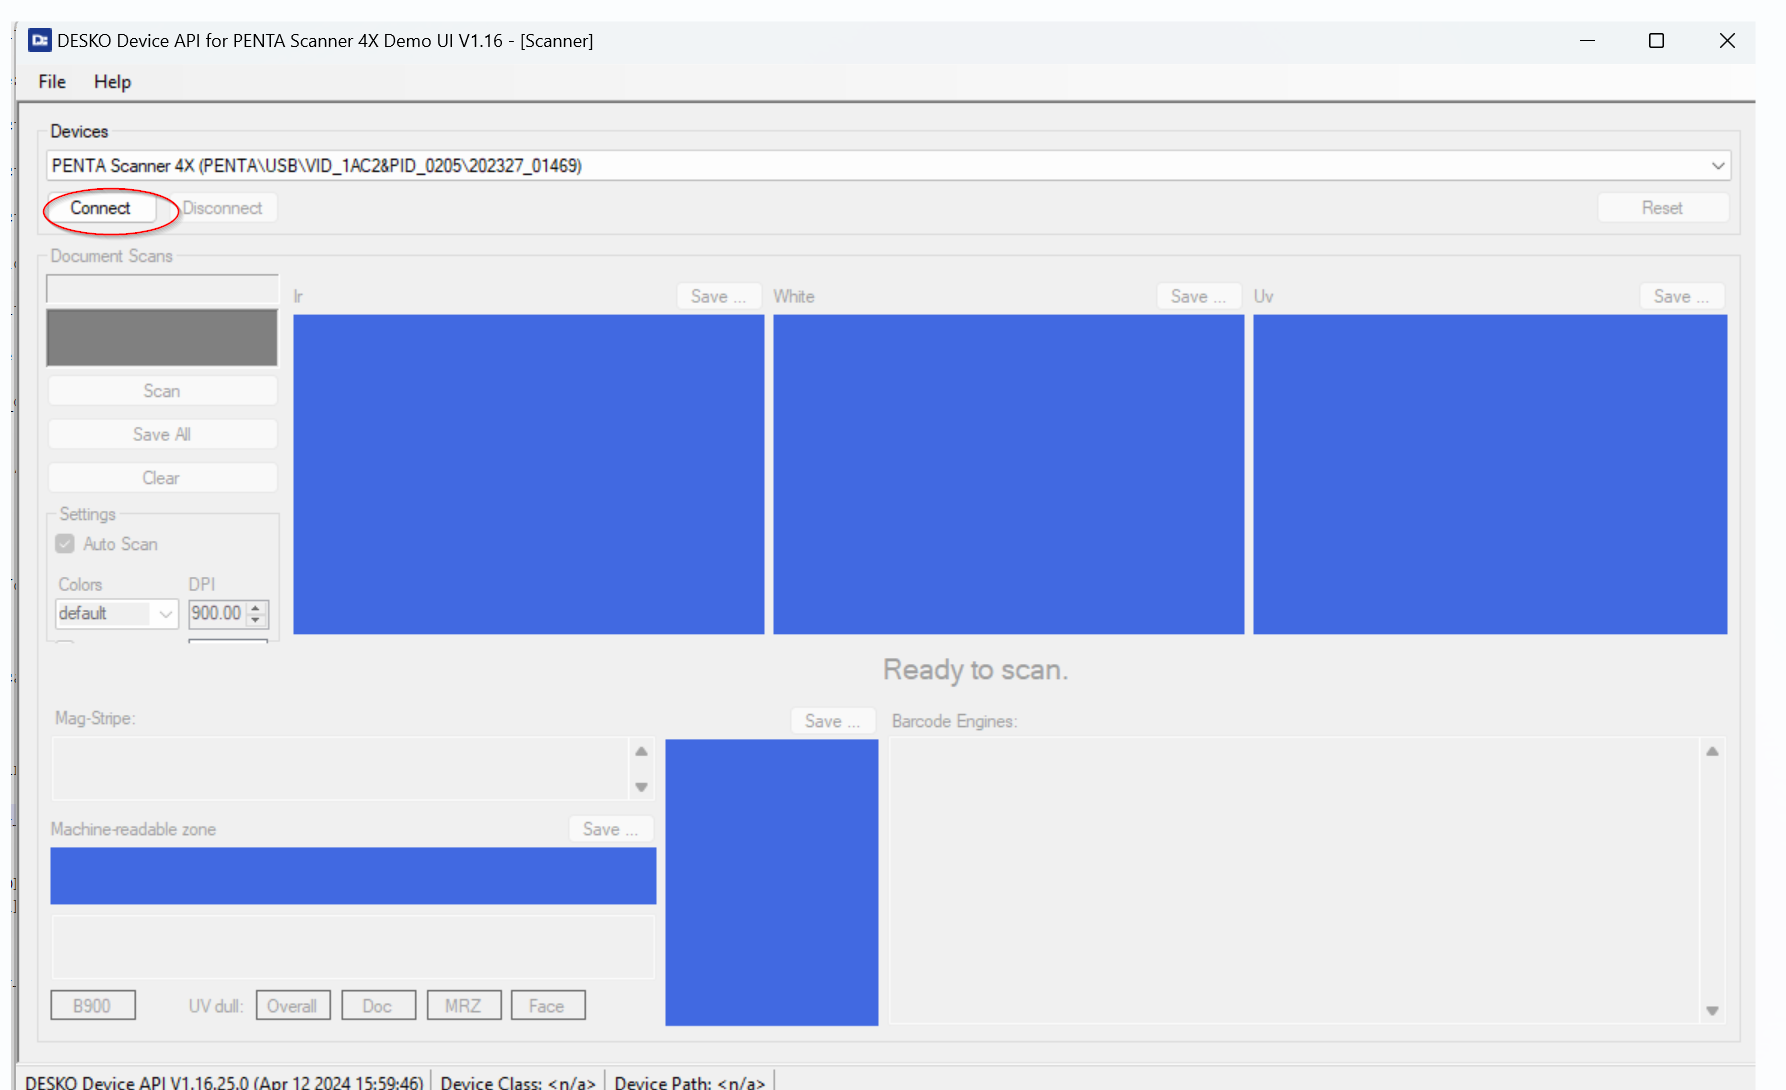Click the White scan image preview
The height and width of the screenshot is (1090, 1786).
[x=1008, y=474]
